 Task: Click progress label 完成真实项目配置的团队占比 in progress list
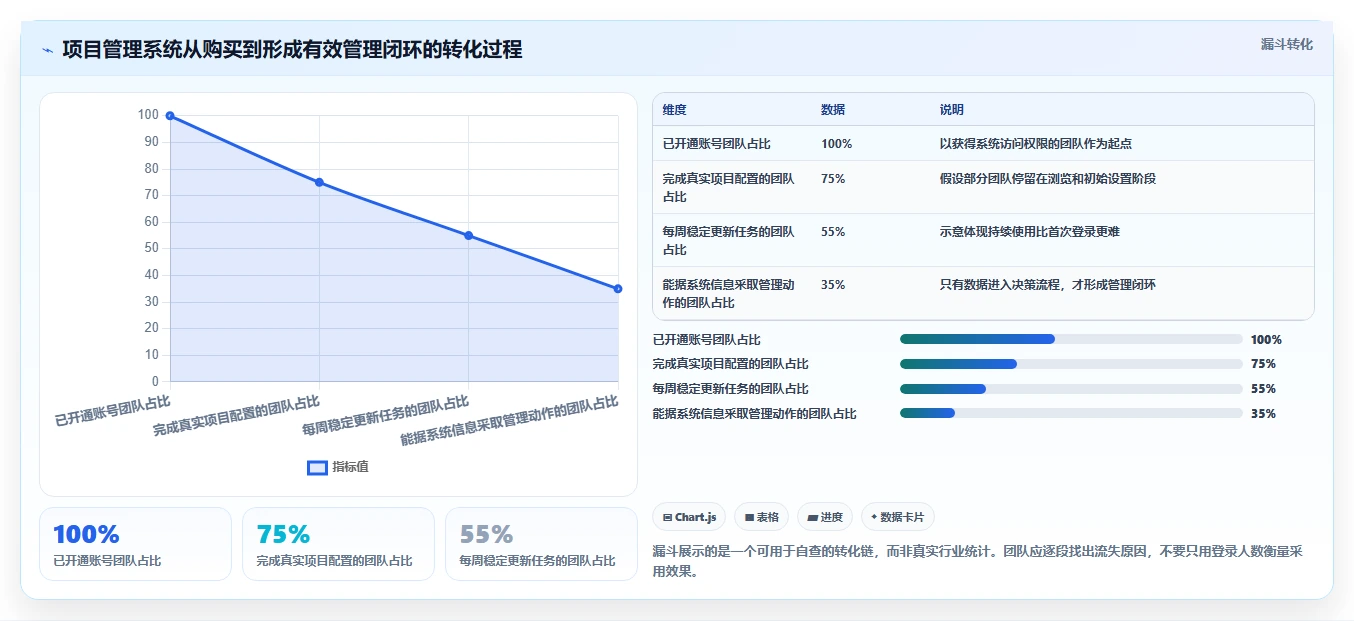coord(730,364)
